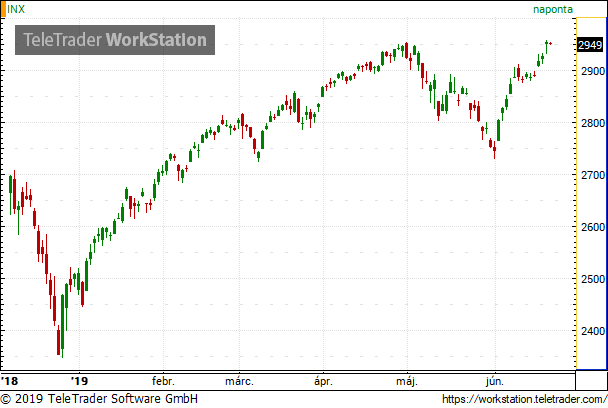This screenshot has width=608, height=408.
Task: Click the '18 year axis label
Action: click(x=10, y=381)
